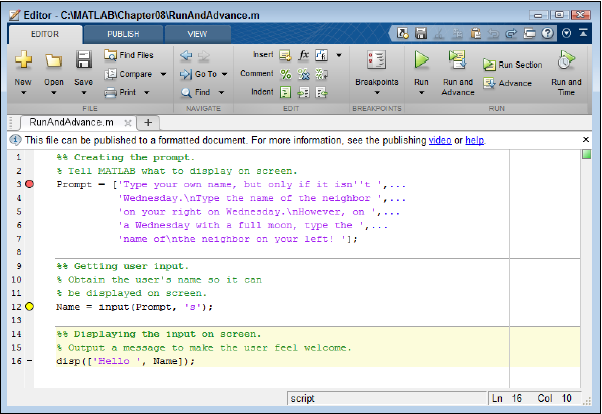Click the yellow plus New icon
Image resolution: width=602 pixels, height=414 pixels.
[x=23, y=60]
